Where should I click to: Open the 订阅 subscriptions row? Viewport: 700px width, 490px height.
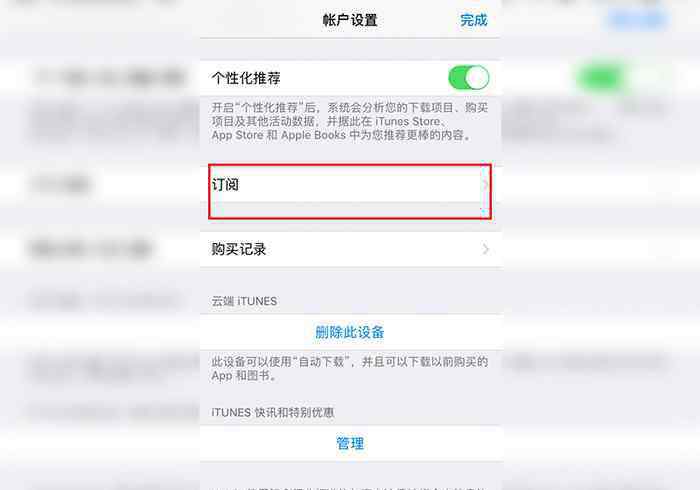coord(351,184)
